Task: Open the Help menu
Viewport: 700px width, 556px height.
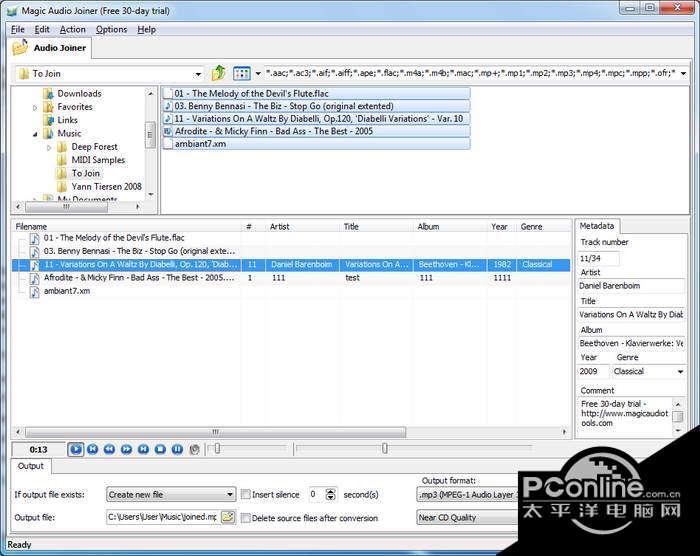Action: tap(146, 29)
